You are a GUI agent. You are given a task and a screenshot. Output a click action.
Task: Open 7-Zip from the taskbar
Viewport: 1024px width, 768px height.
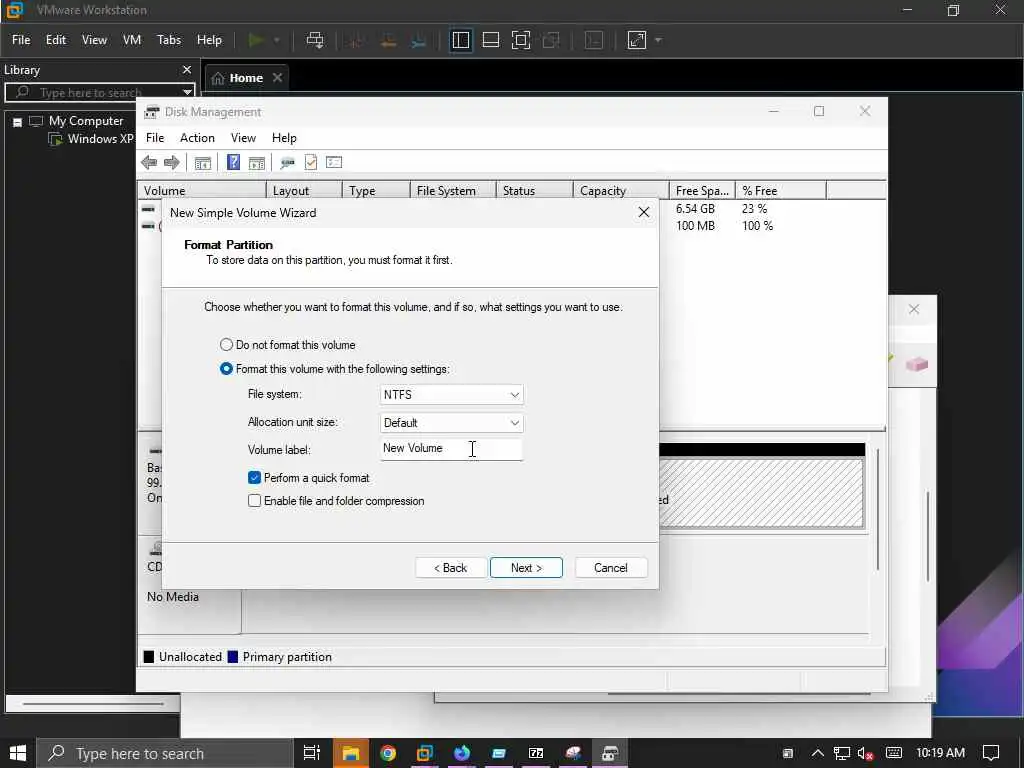click(x=536, y=753)
